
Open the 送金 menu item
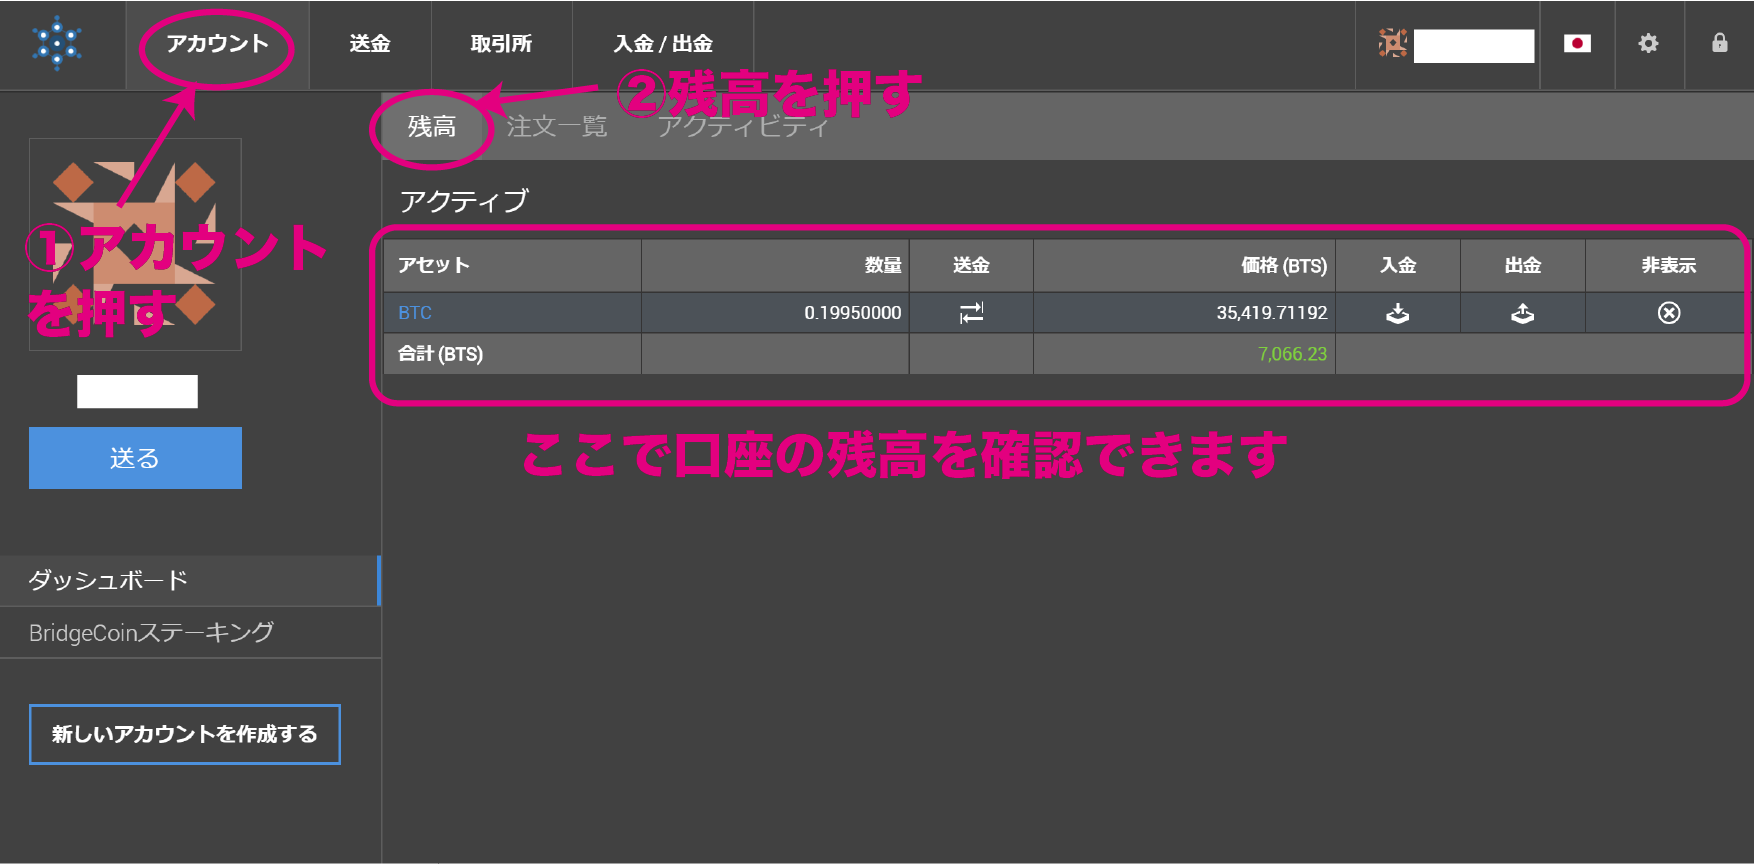[x=370, y=44]
